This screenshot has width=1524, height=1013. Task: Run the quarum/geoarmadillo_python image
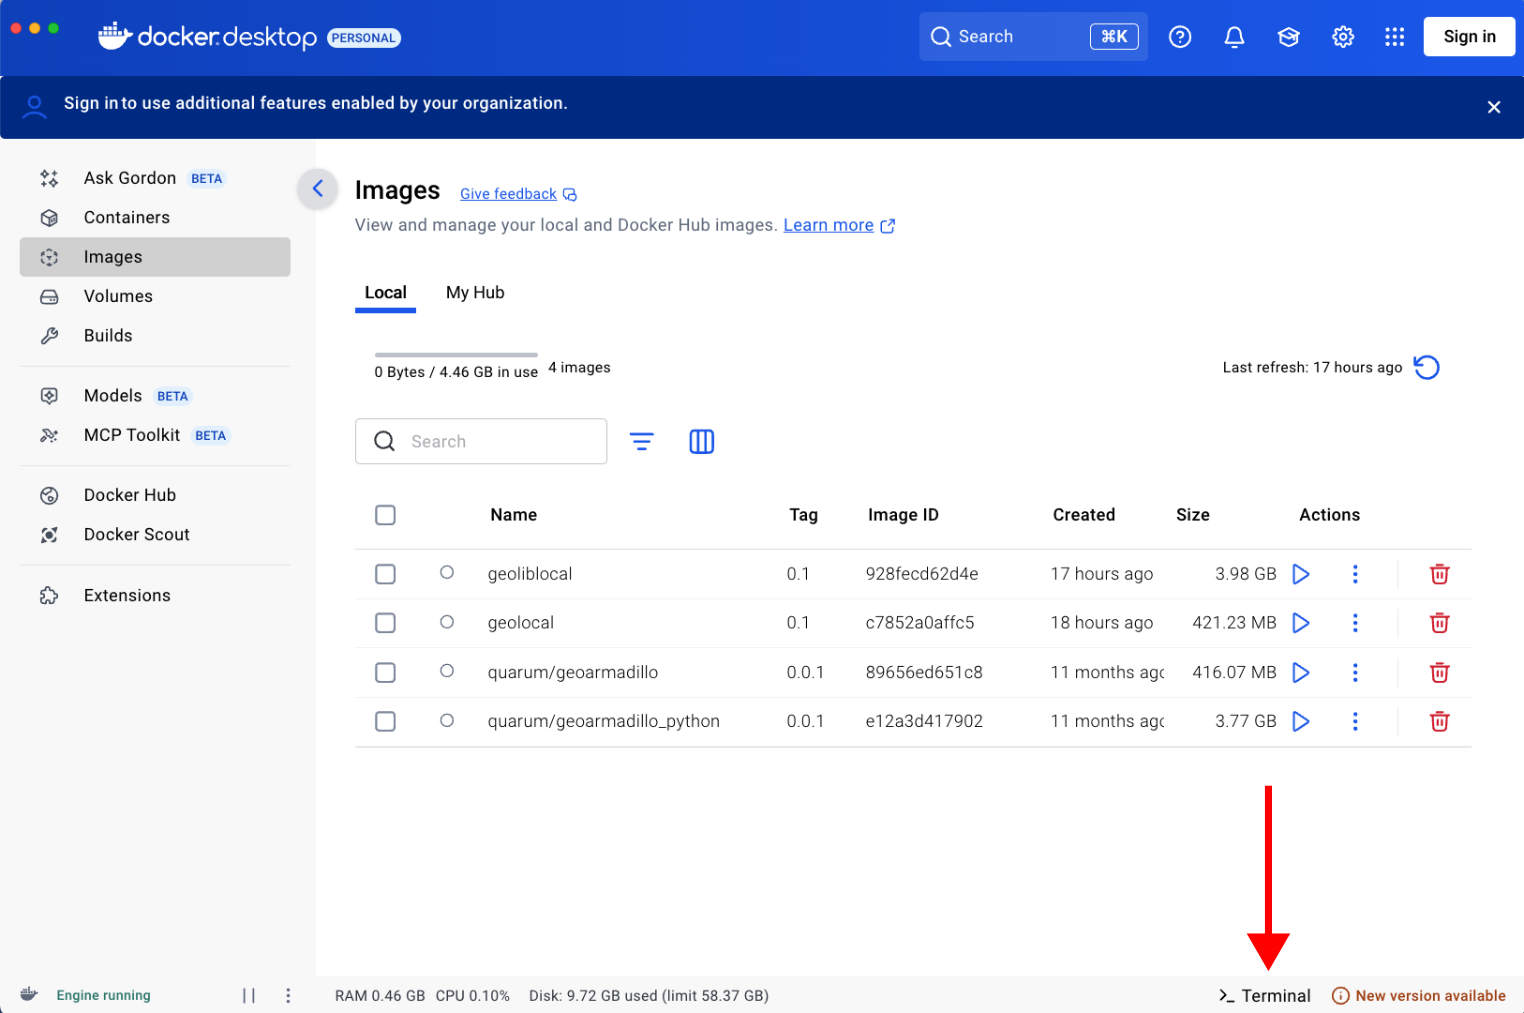(x=1301, y=721)
